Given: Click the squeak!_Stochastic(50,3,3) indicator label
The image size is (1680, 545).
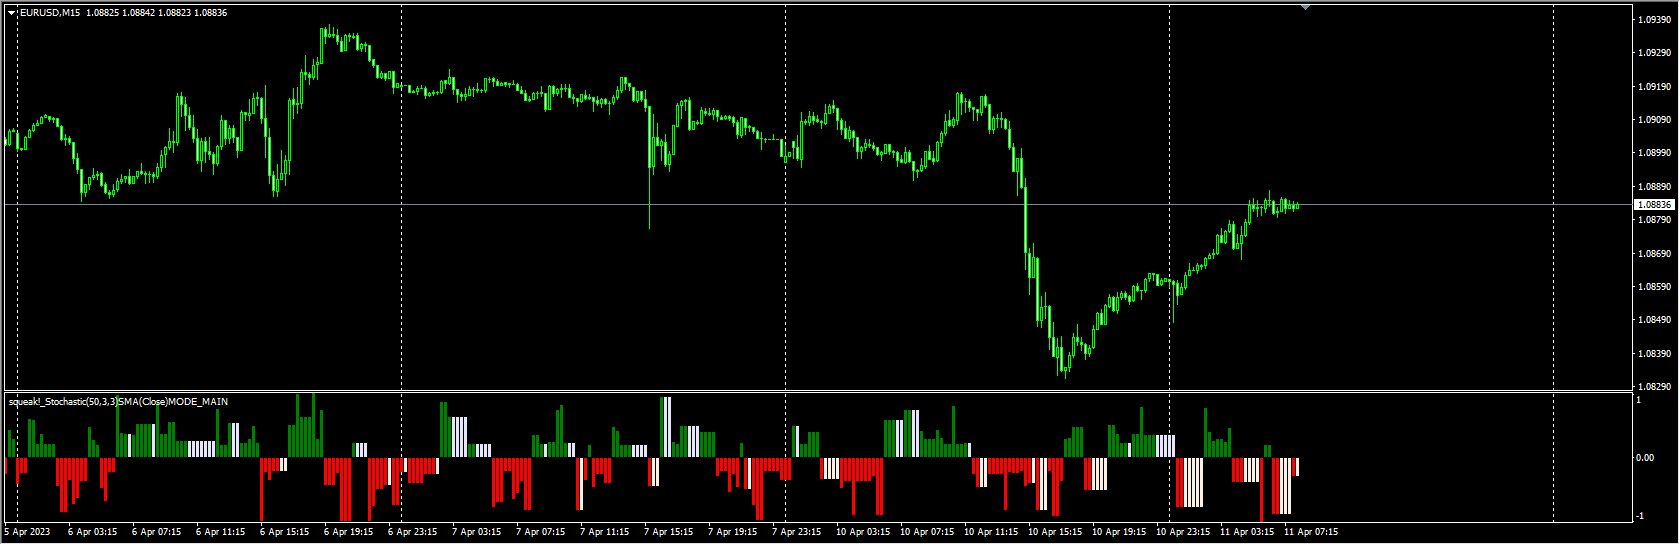Looking at the screenshot, I should pyautogui.click(x=118, y=401).
